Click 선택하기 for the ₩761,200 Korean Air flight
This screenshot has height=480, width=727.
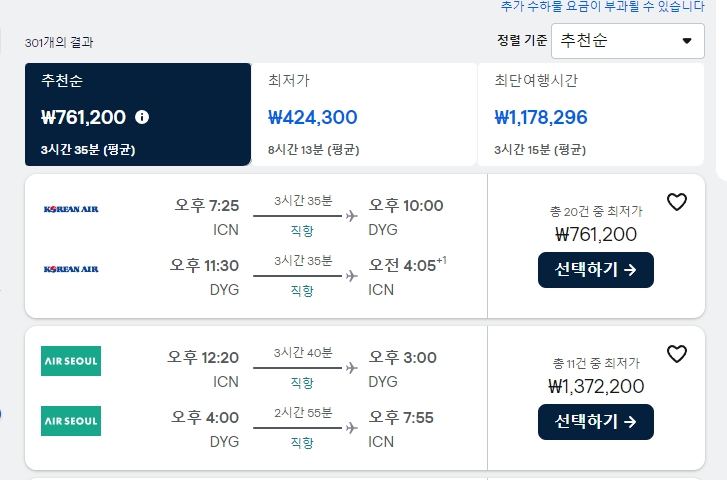596,270
